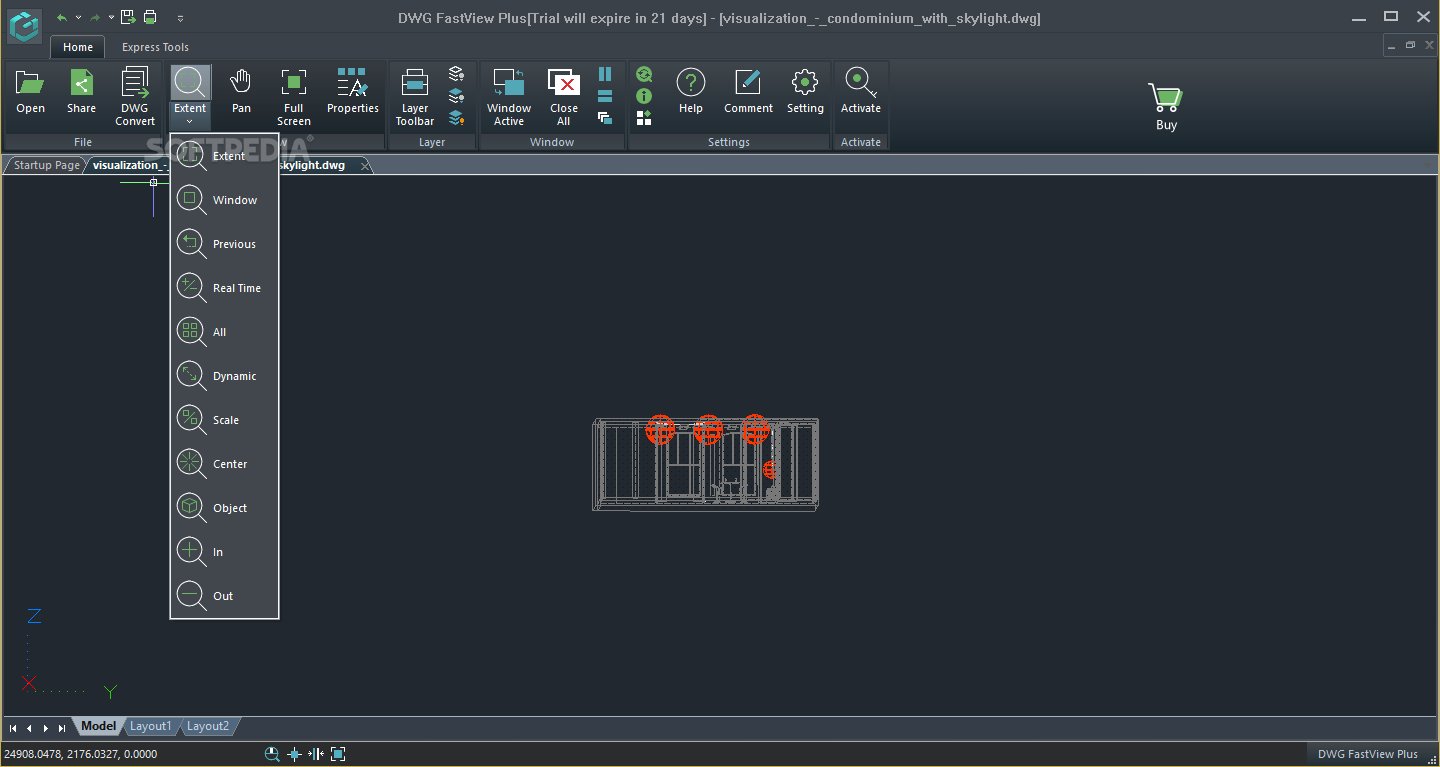Open the Properties panel

click(353, 92)
